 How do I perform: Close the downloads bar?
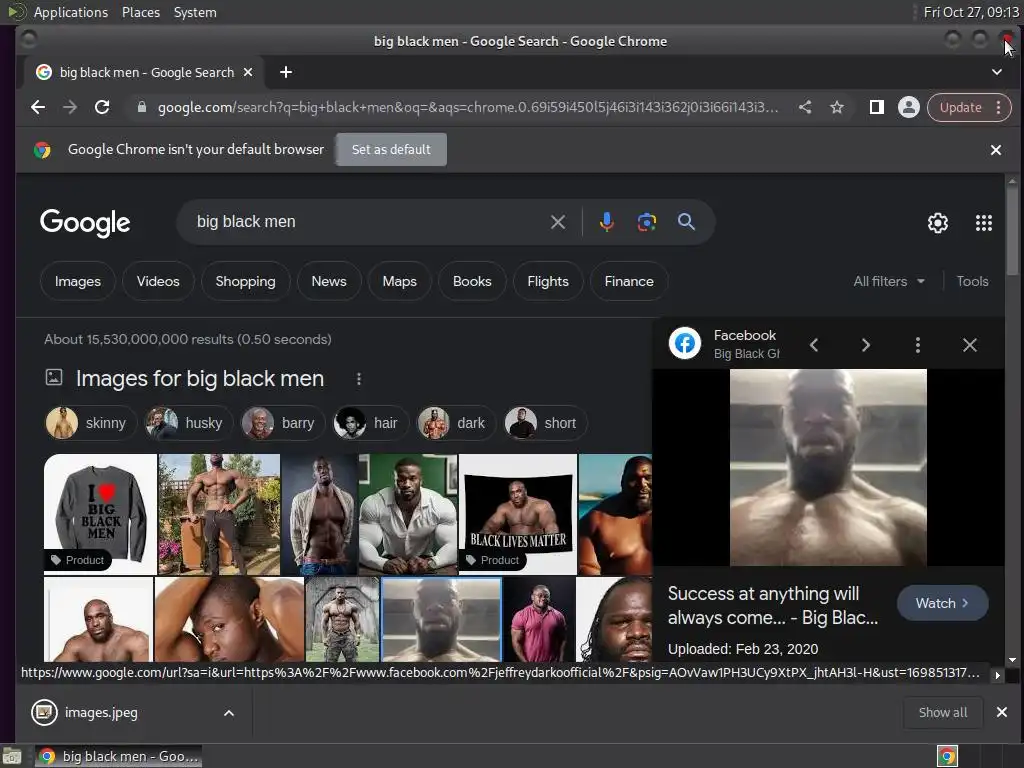[x=1002, y=712]
